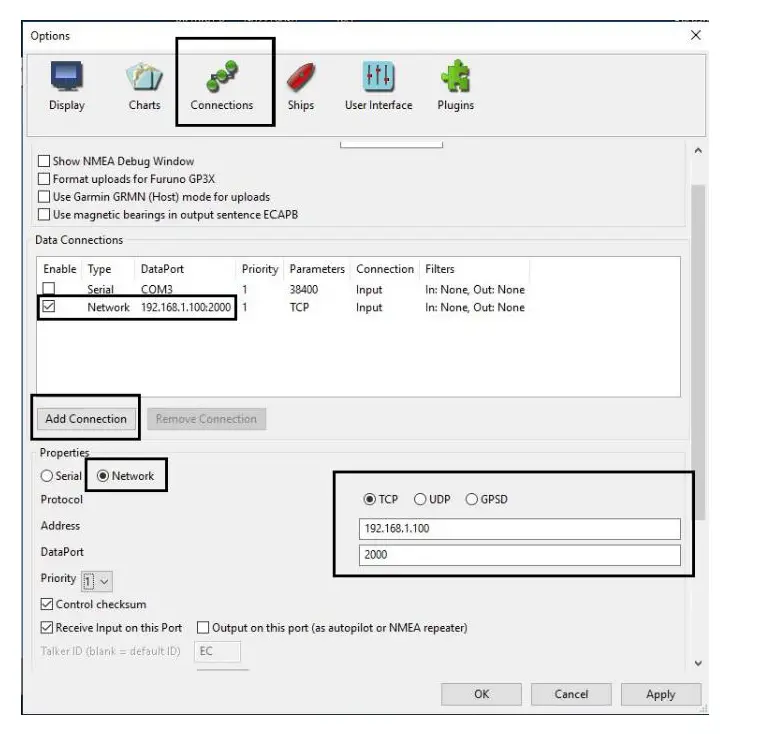760x734 pixels.
Task: Click the Cancel button
Action: pyautogui.click(x=571, y=694)
